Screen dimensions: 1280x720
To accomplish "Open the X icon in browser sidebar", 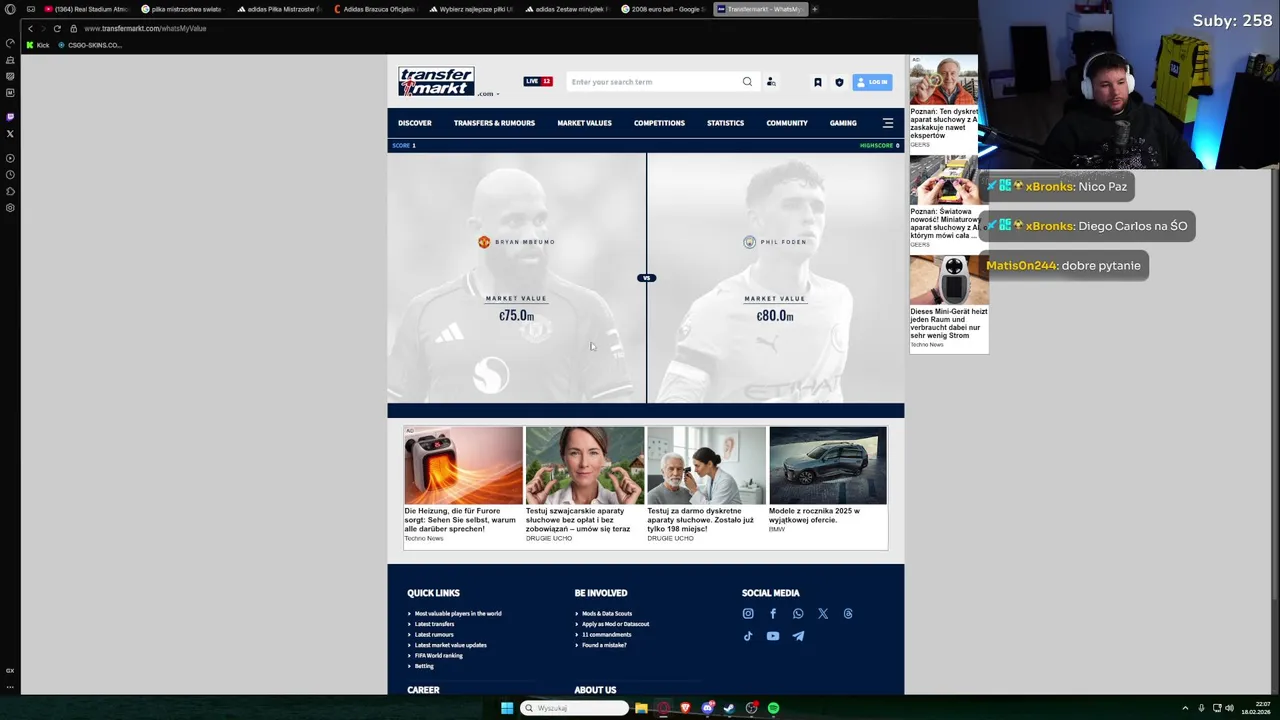I will coord(10,133).
